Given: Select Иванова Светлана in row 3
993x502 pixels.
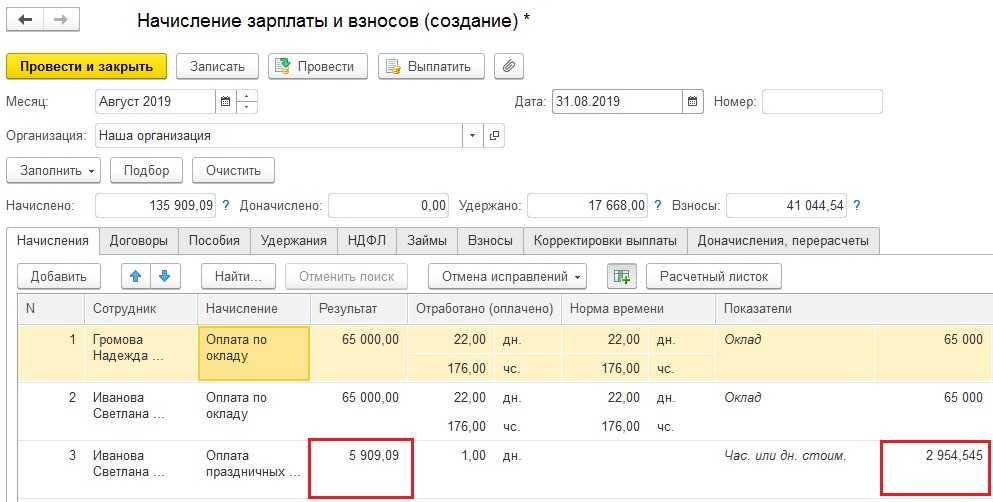Looking at the screenshot, I should tap(141, 468).
